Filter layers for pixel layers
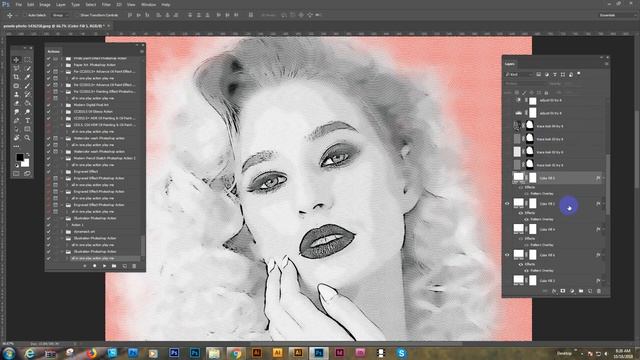 tap(539, 74)
